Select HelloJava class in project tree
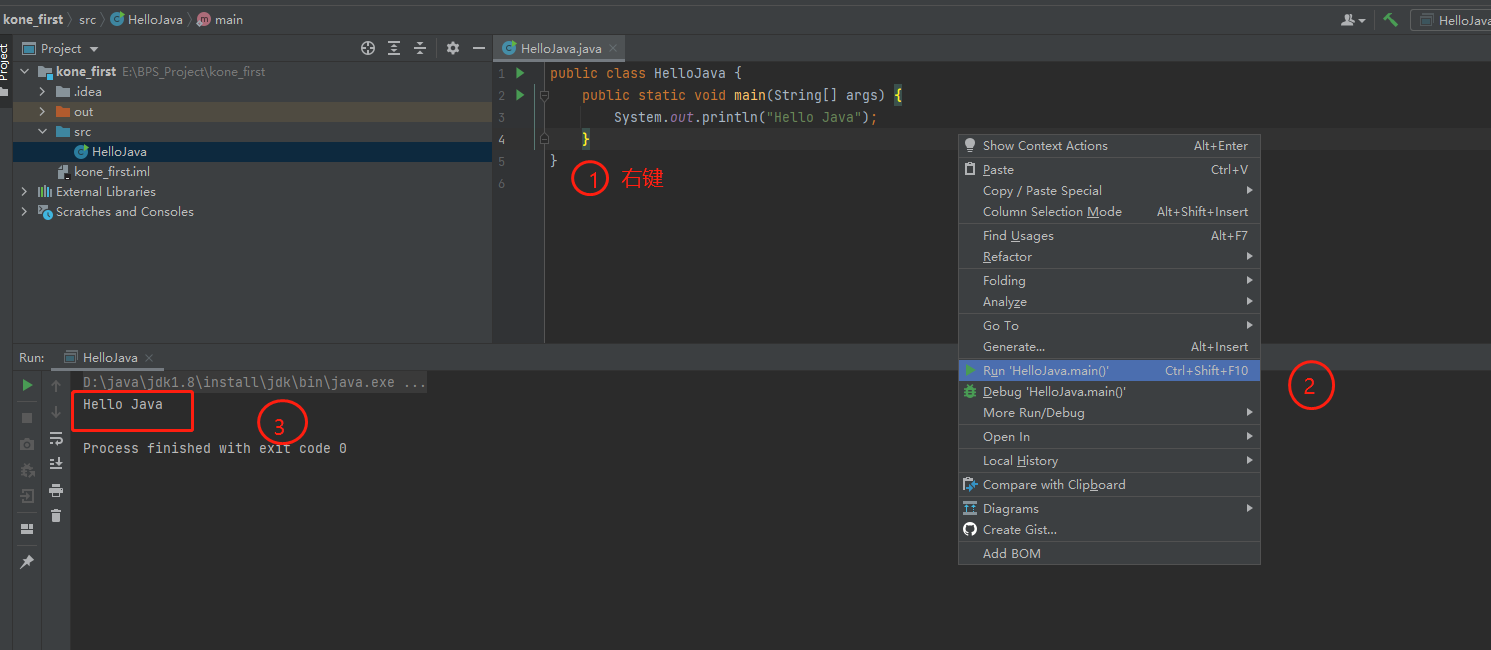Image resolution: width=1491 pixels, height=650 pixels. click(119, 152)
